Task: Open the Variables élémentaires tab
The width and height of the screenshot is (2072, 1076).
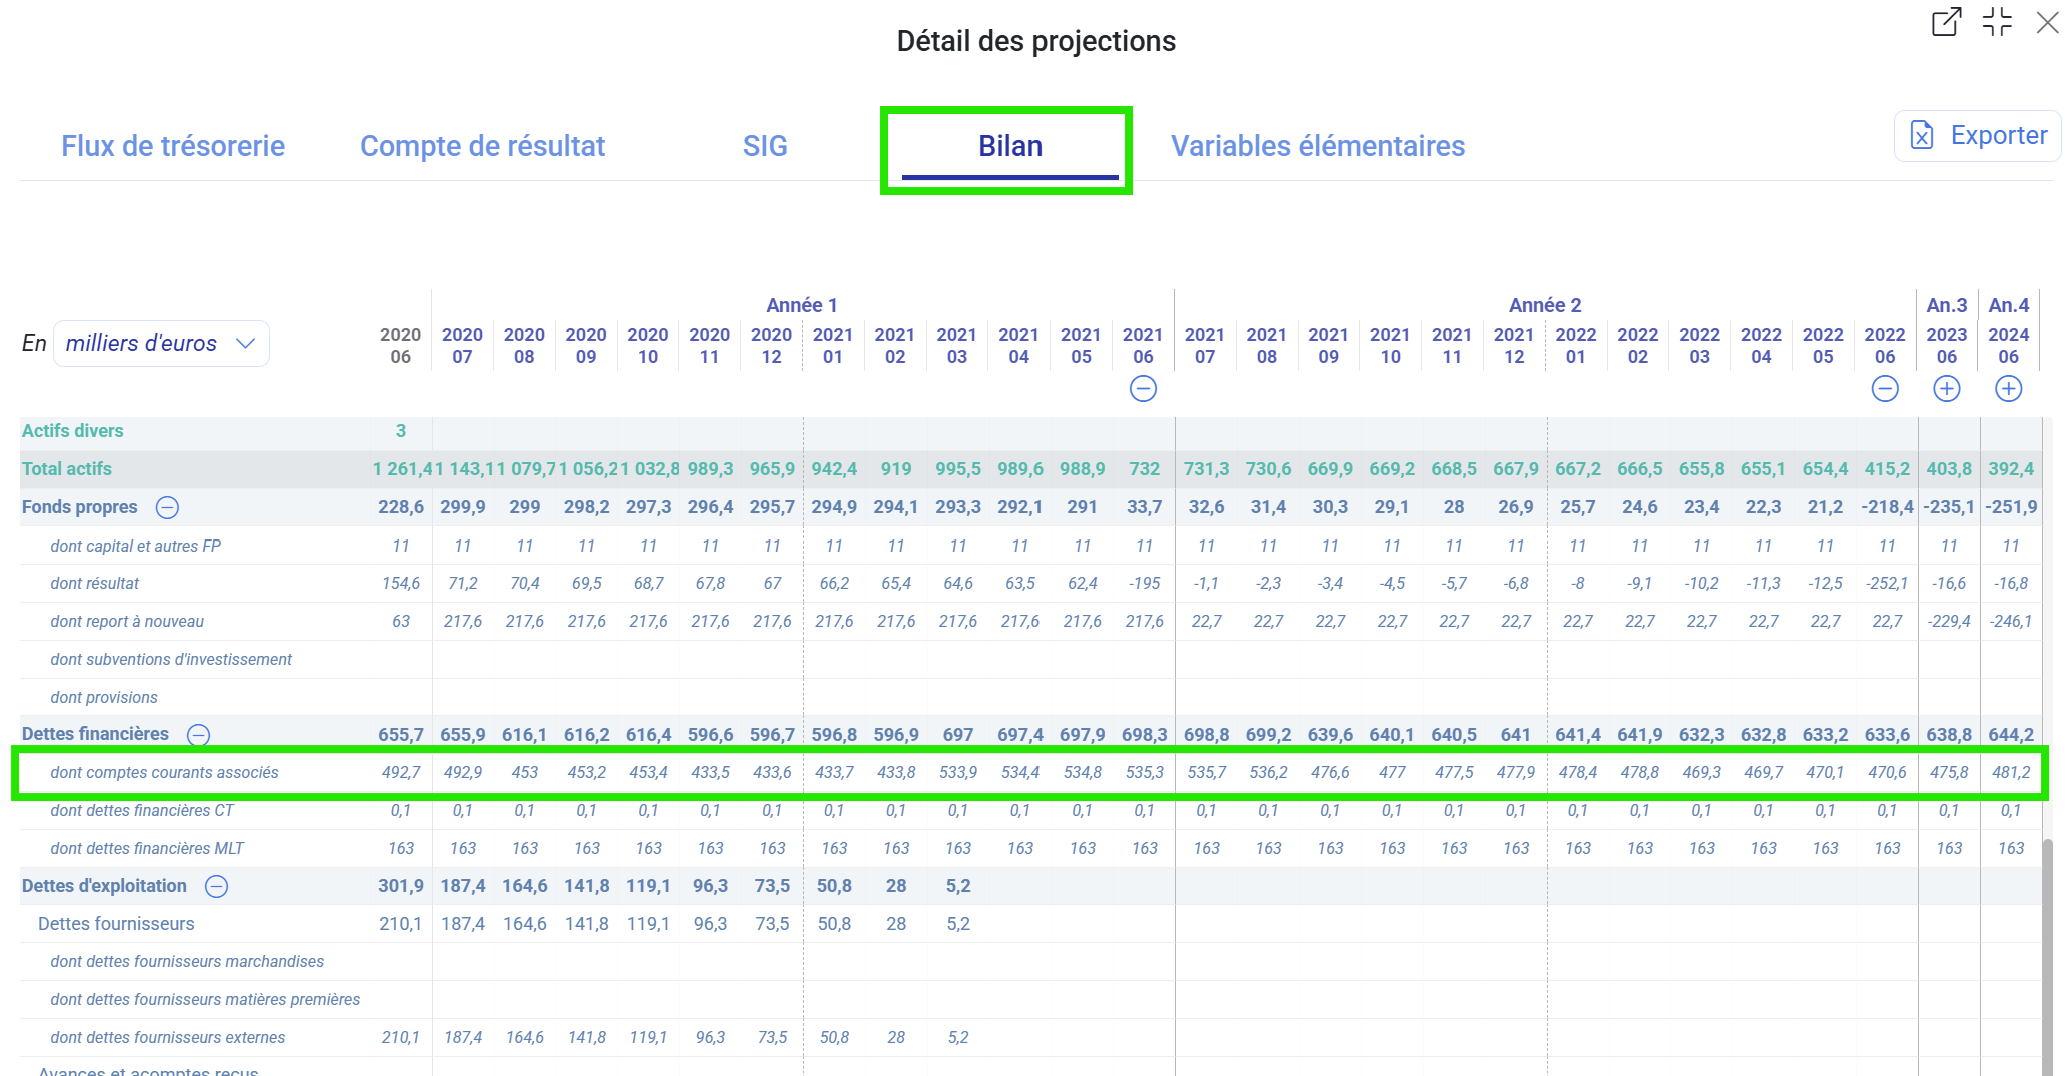Action: 1317,146
